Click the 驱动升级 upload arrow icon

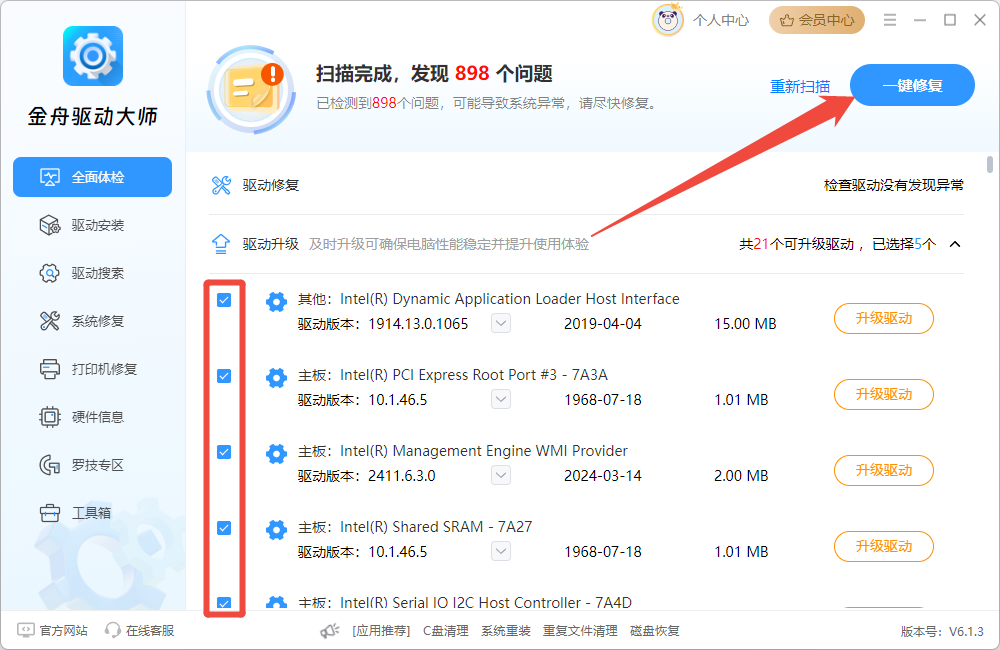pos(222,244)
